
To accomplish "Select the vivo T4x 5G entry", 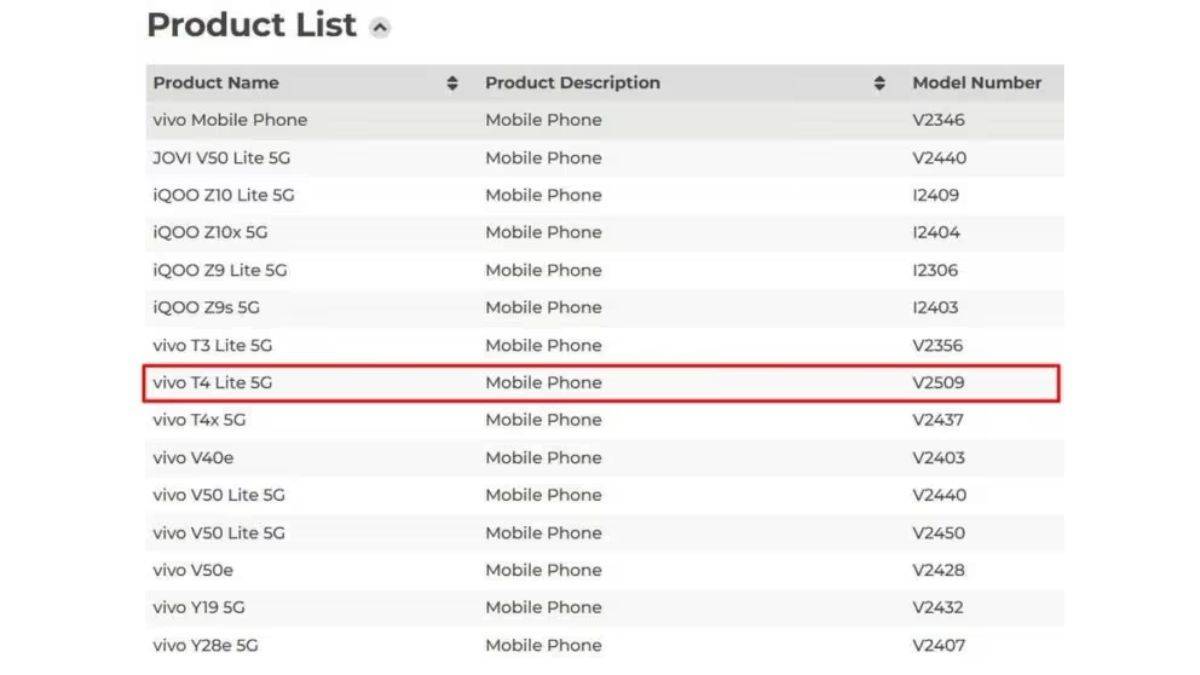I will pyautogui.click(x=199, y=420).
